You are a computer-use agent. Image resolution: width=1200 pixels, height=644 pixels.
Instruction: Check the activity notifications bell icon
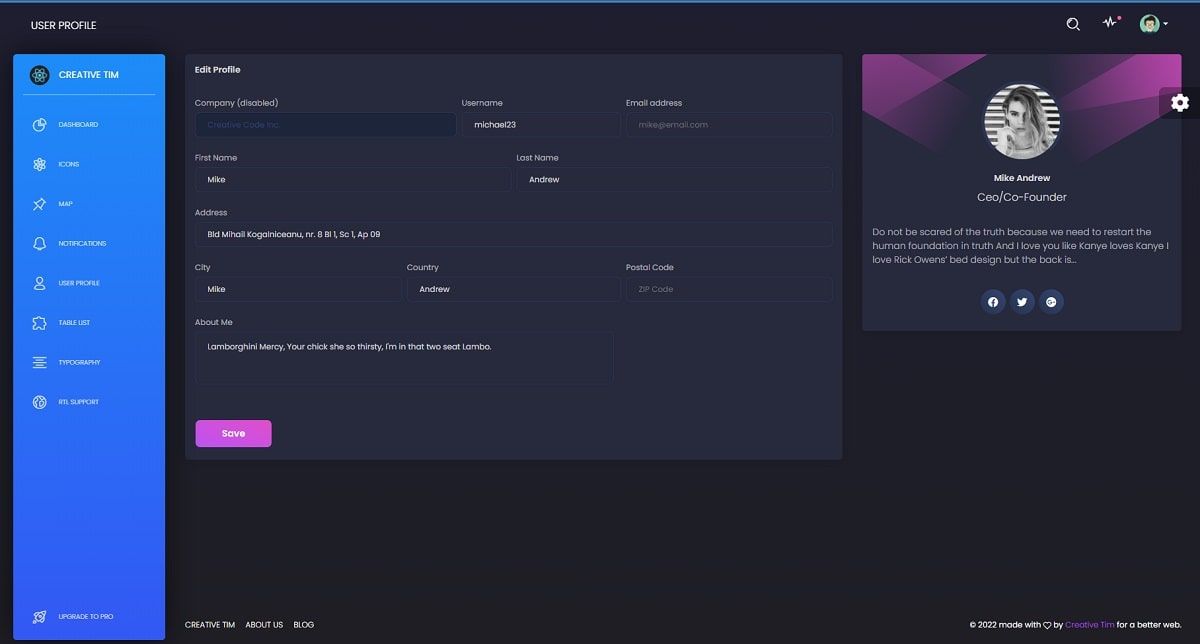(1110, 22)
